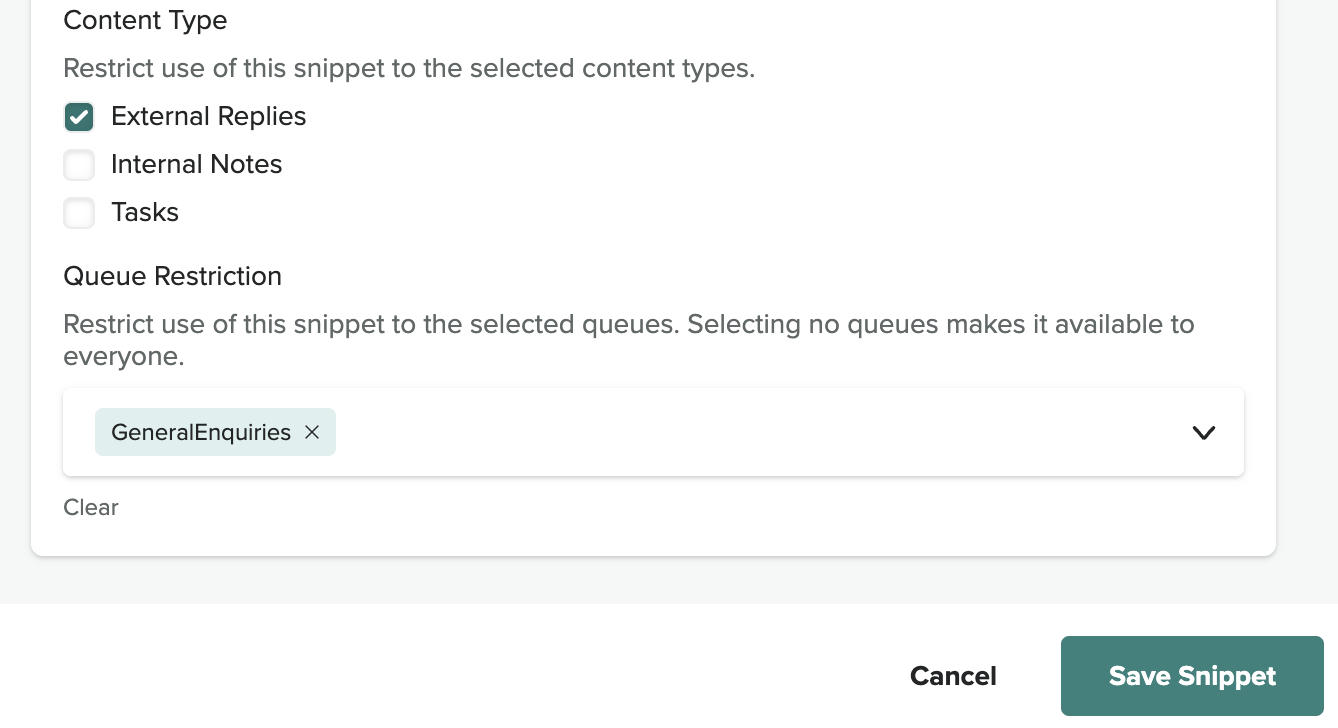Enable the Internal Notes checkbox
This screenshot has width=1338, height=728.
point(79,165)
